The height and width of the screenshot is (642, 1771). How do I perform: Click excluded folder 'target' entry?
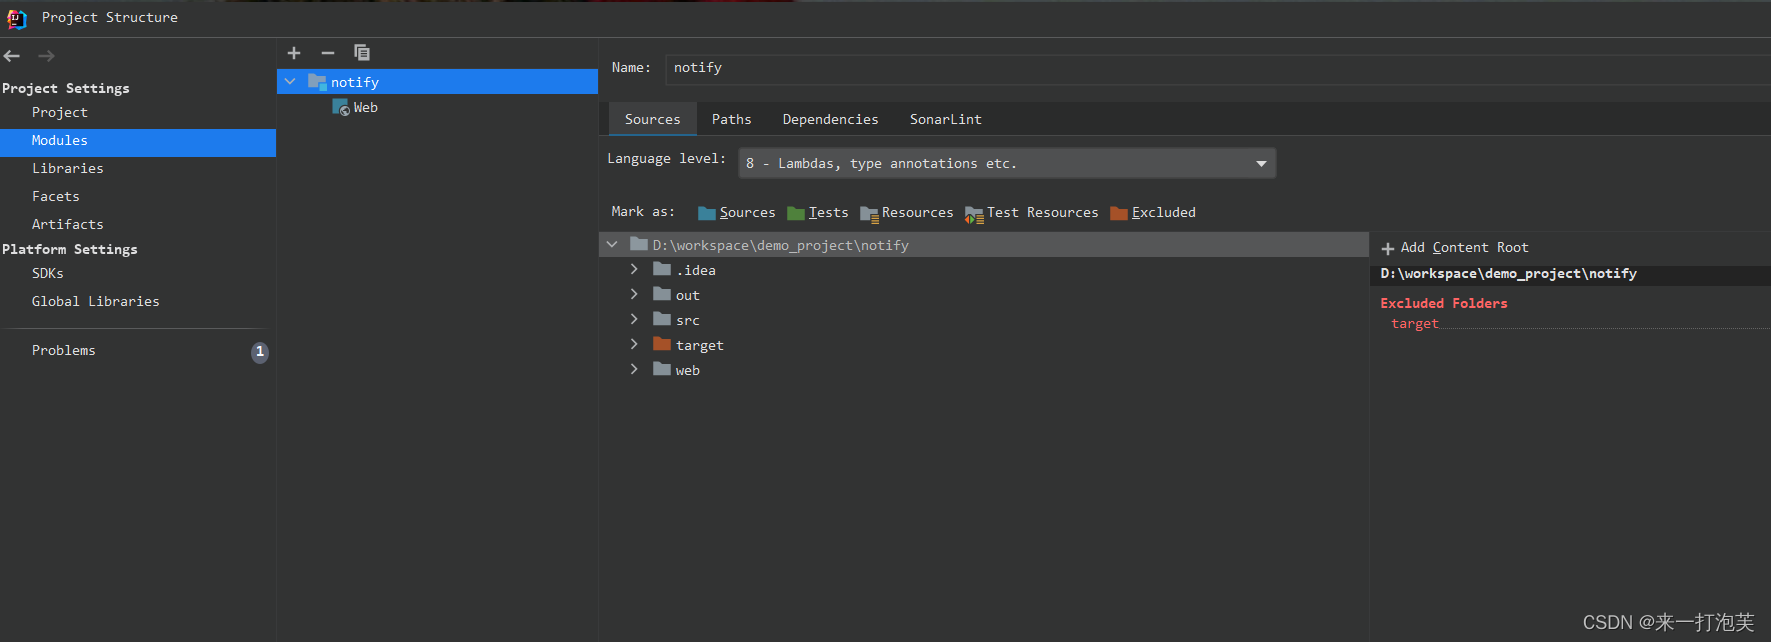tap(1414, 324)
